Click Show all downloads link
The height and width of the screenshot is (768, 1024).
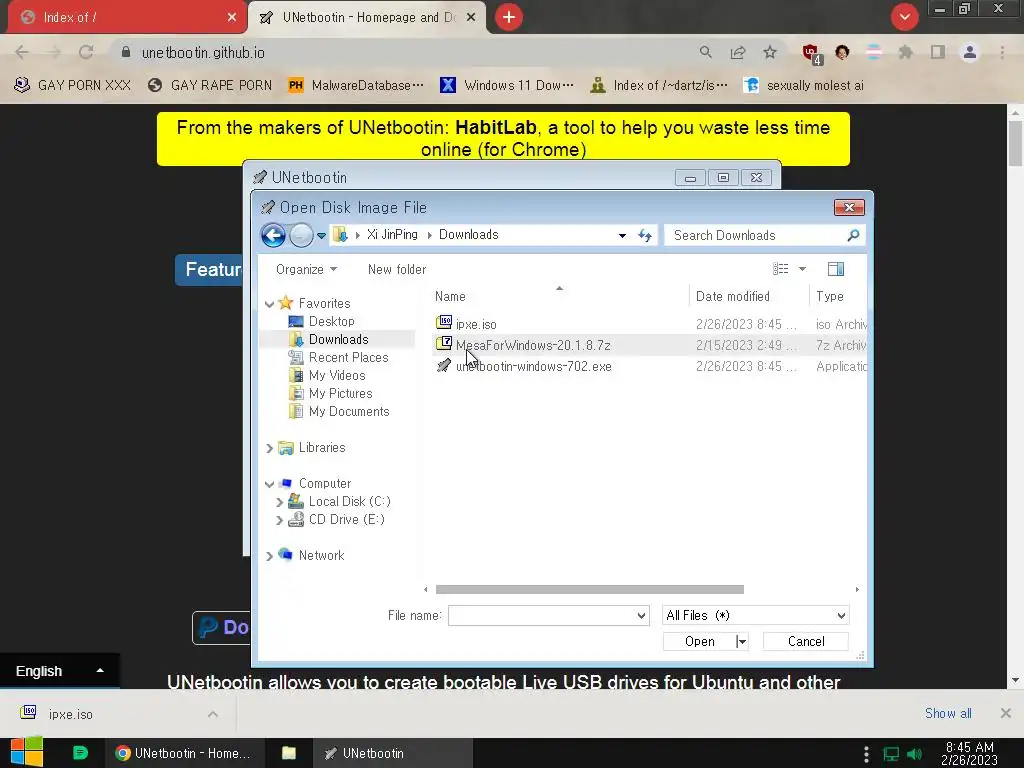tap(948, 713)
